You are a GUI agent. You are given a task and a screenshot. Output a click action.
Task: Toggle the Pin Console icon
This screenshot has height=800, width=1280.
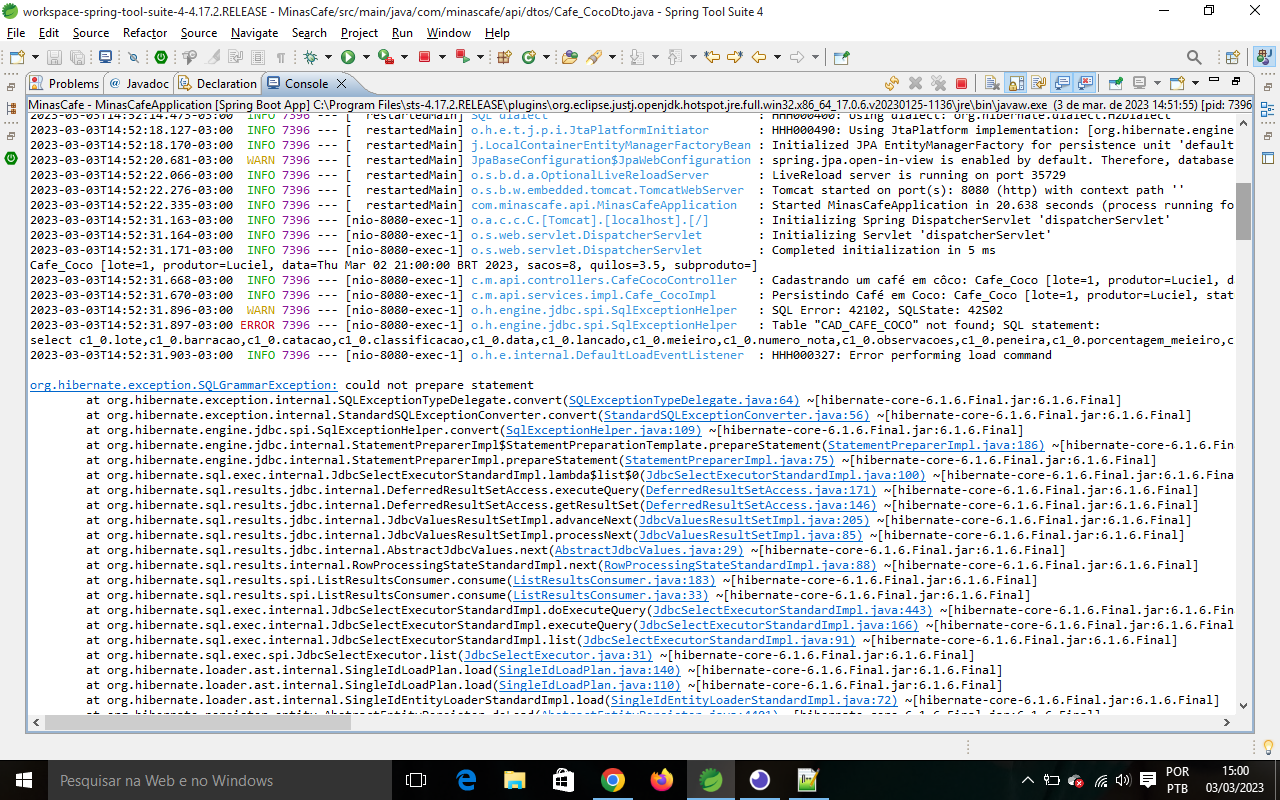[x=1115, y=83]
